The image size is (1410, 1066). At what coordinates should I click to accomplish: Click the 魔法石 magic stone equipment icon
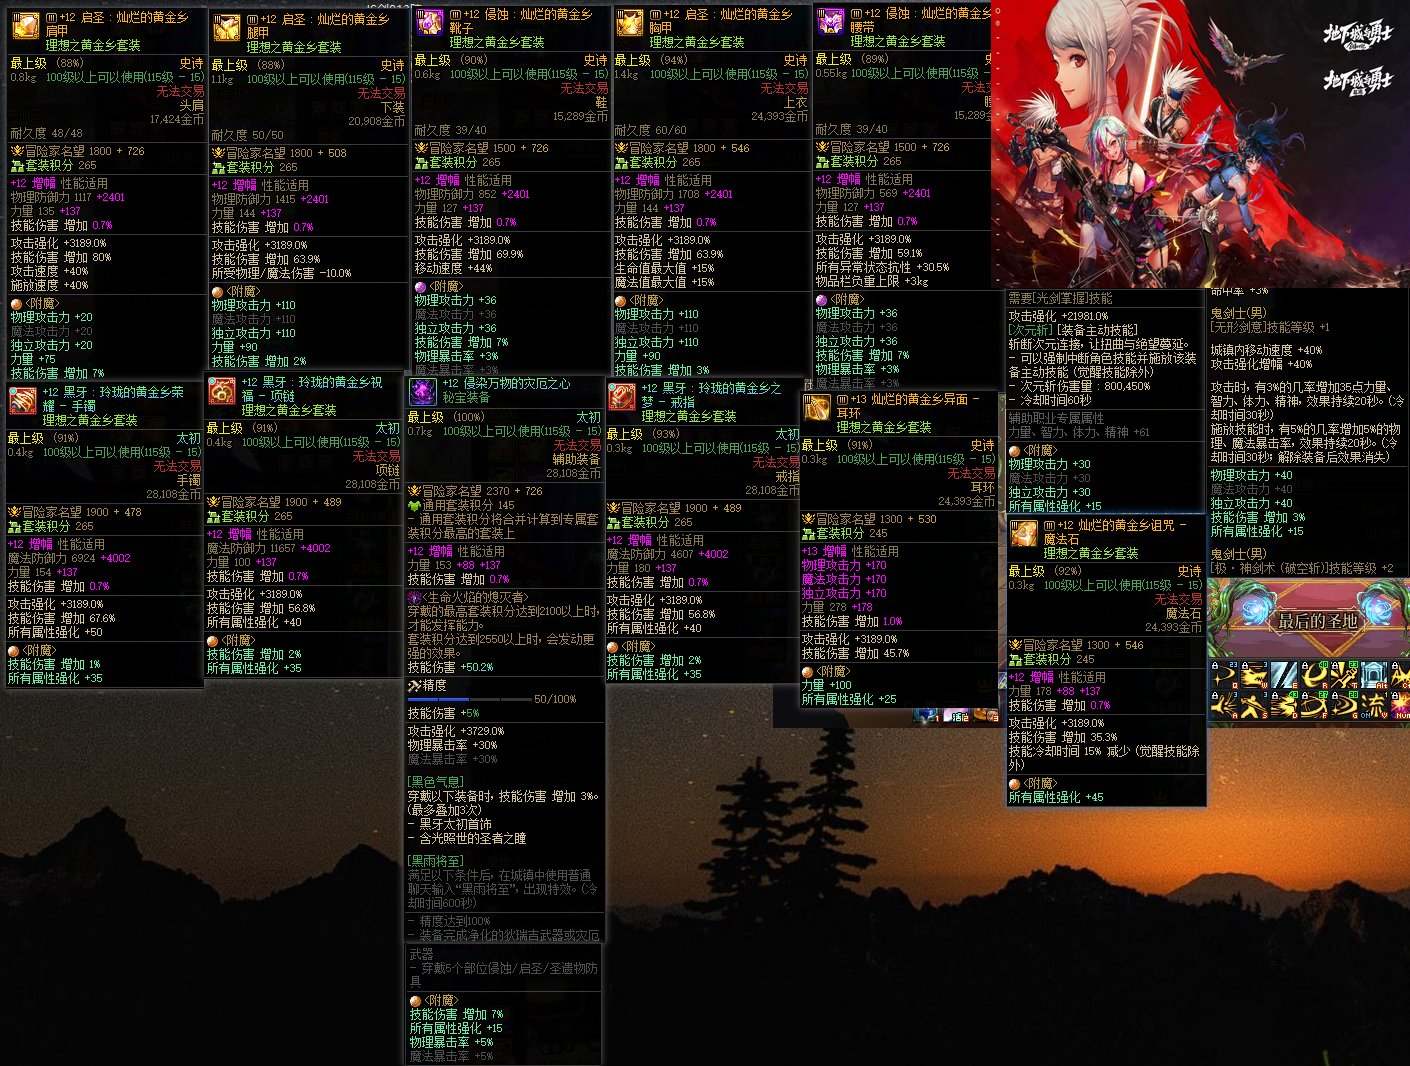coord(1024,533)
